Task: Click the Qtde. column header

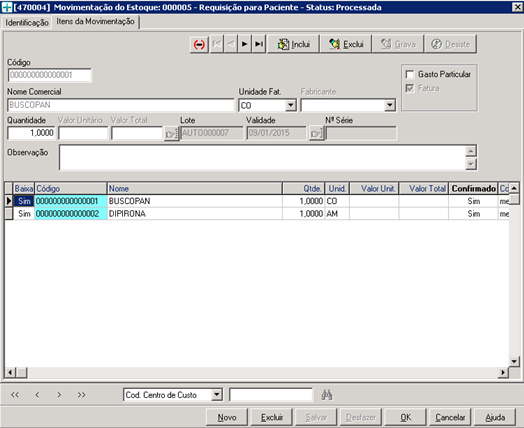Action: [303, 189]
